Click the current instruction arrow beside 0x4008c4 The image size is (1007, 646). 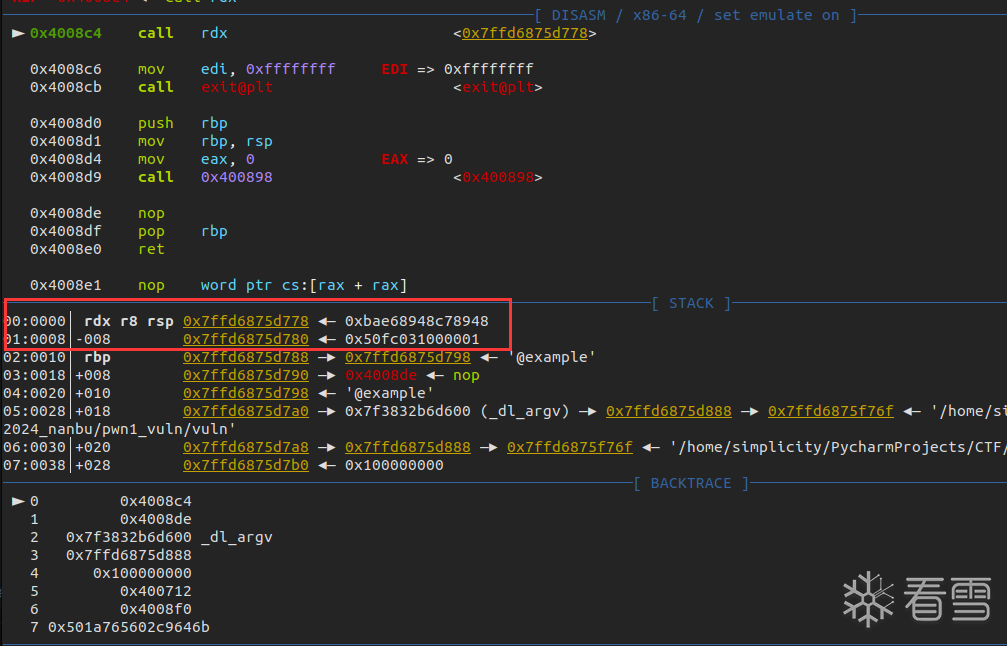18,33
